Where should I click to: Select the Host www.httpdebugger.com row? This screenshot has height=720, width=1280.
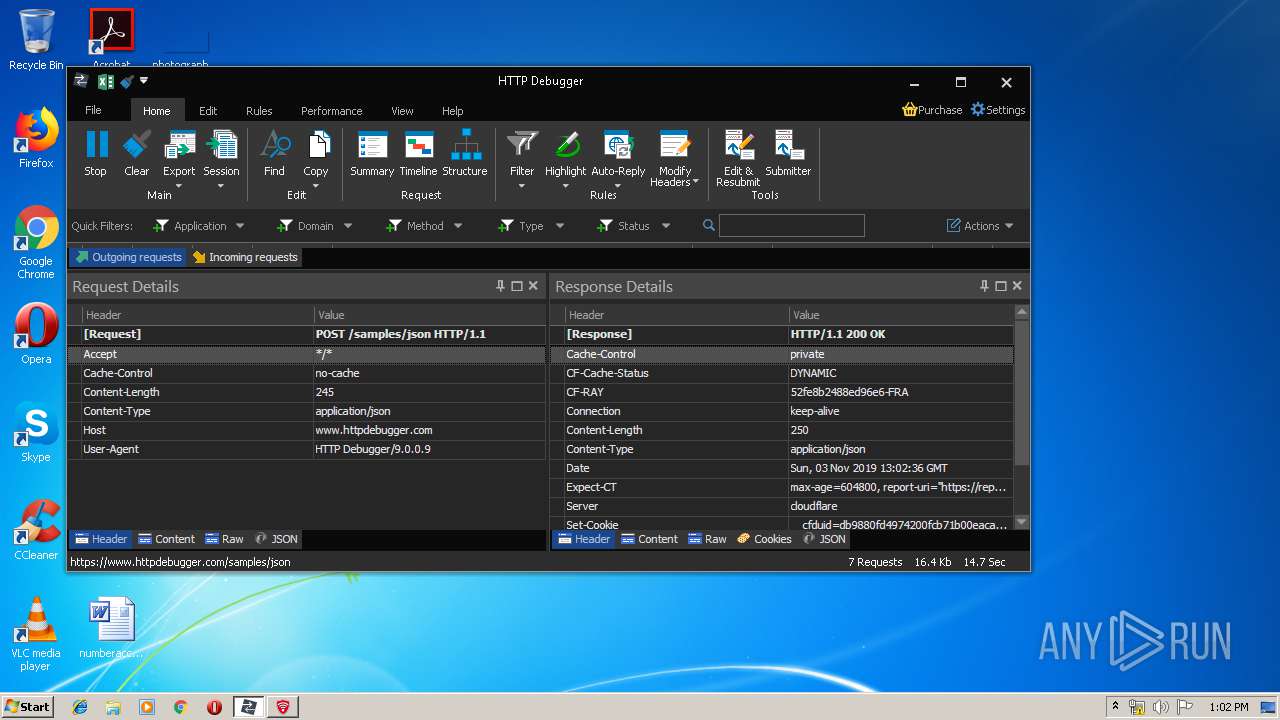pyautogui.click(x=307, y=430)
